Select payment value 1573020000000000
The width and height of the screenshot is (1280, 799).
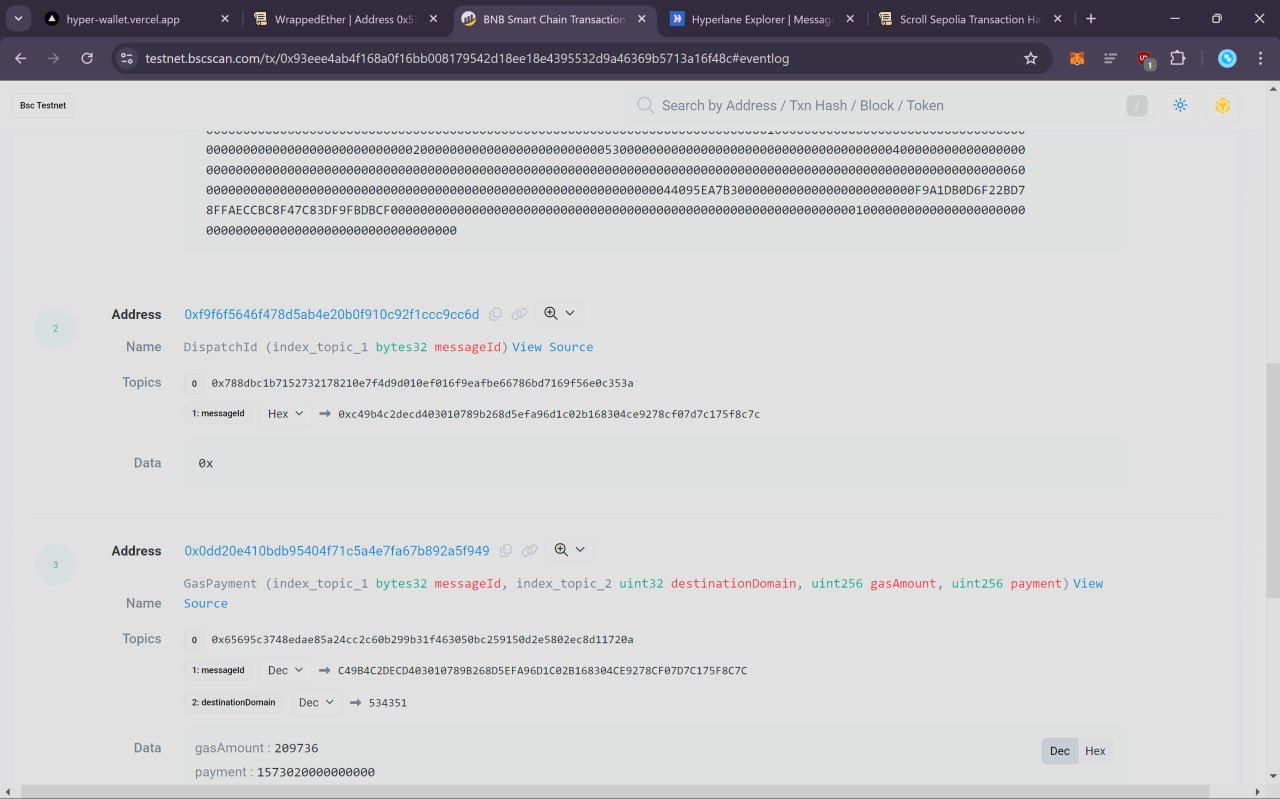click(316, 772)
